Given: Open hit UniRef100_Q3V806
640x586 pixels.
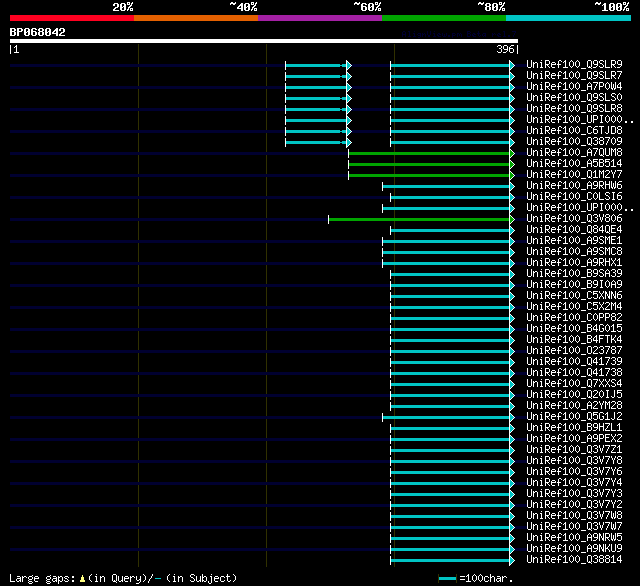Looking at the screenshot, I should (574, 219).
